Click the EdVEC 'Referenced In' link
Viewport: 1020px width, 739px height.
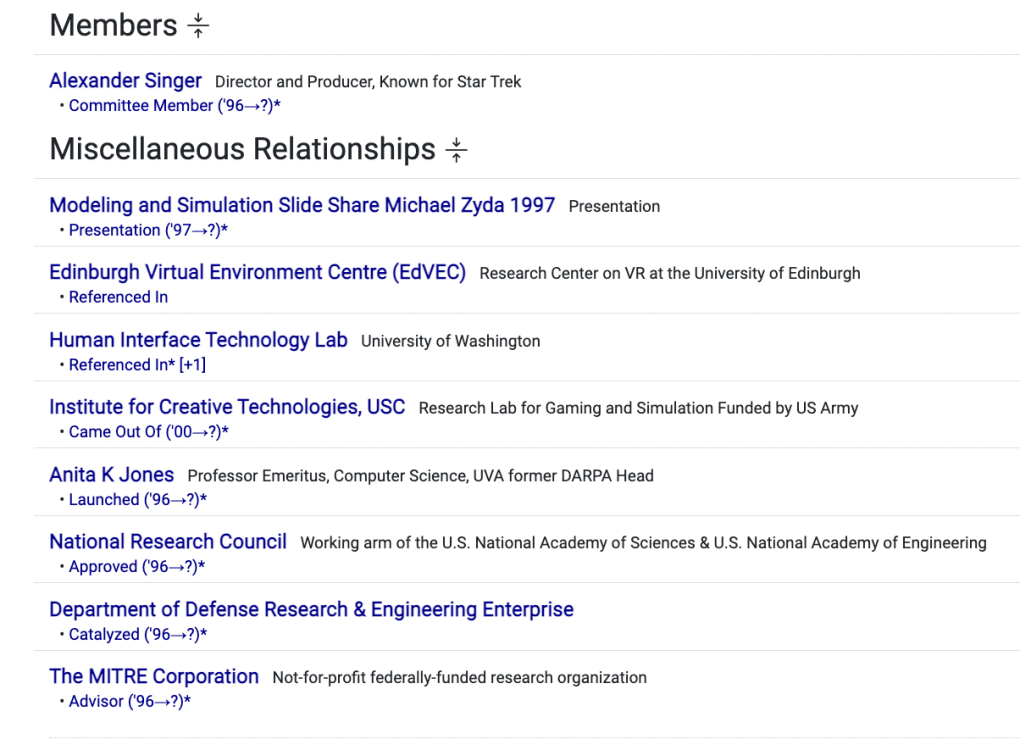[x=118, y=297]
